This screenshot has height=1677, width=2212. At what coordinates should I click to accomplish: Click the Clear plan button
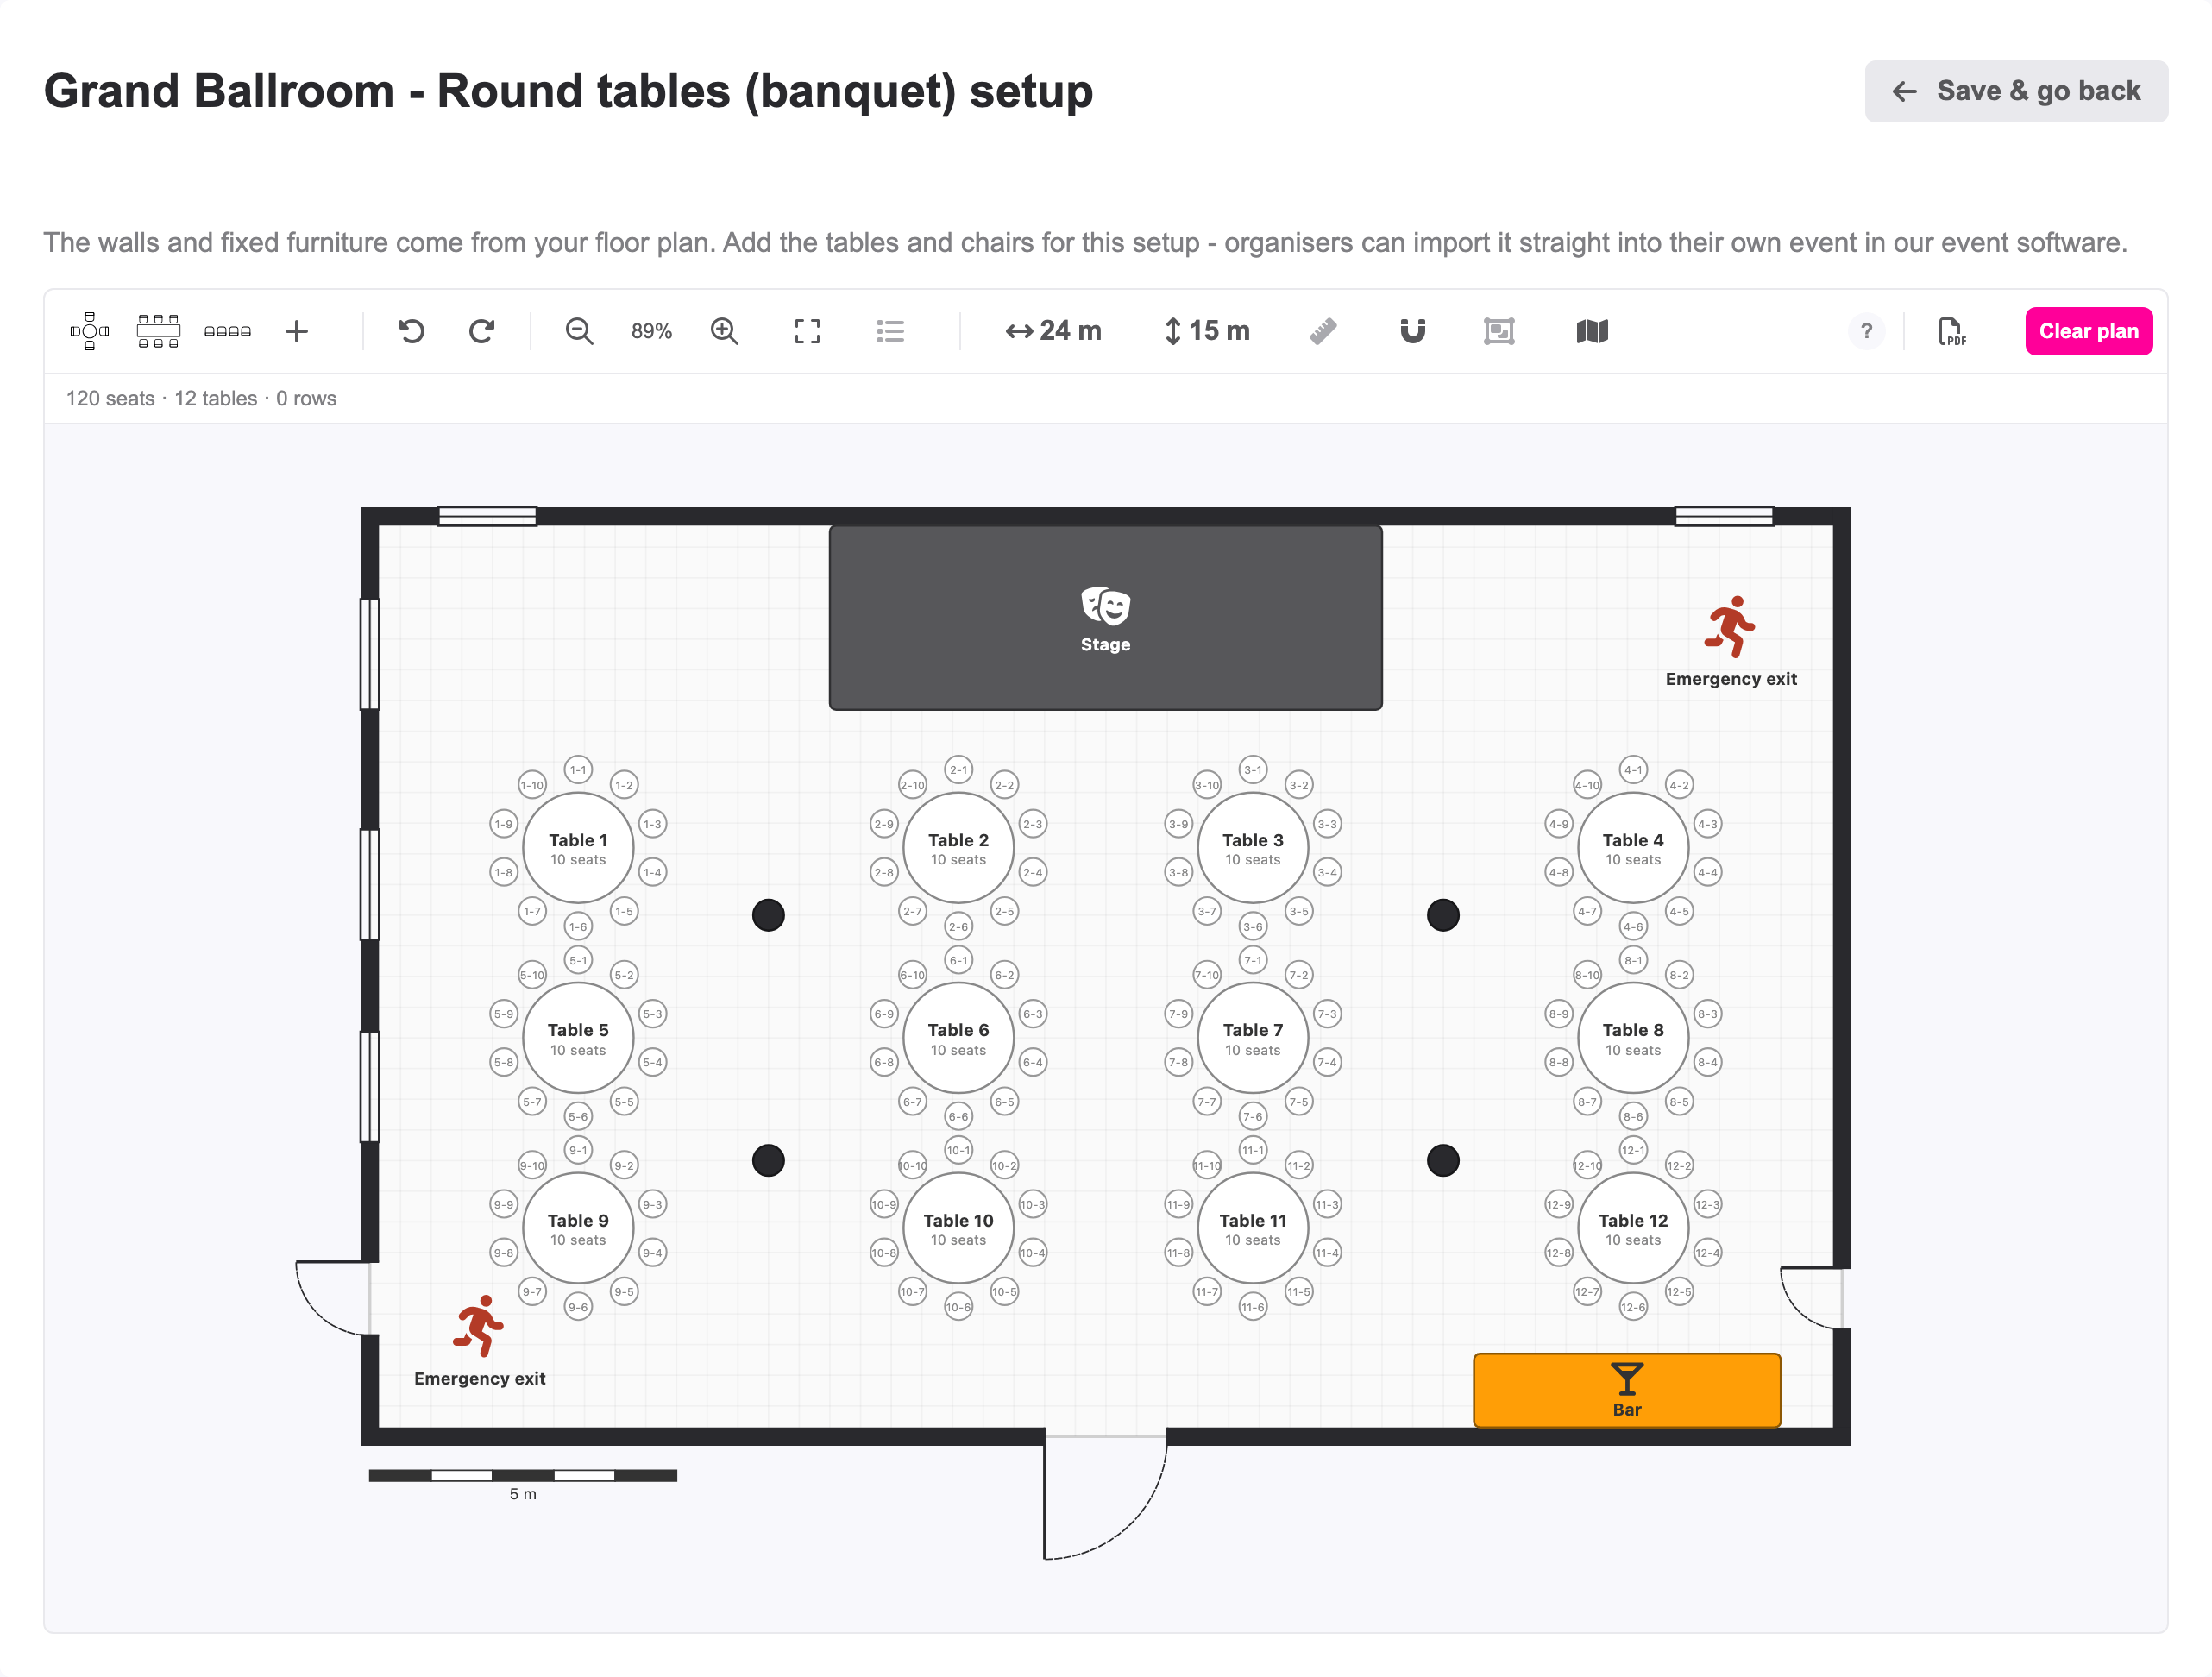2088,331
